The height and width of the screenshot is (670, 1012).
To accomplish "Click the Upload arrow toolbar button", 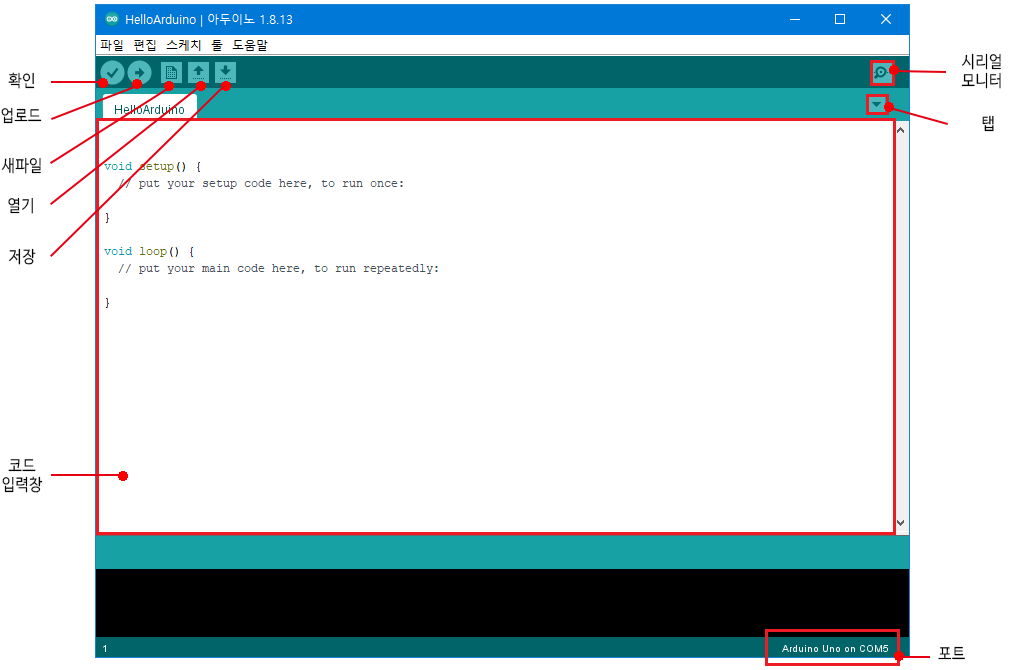I will click(x=139, y=72).
